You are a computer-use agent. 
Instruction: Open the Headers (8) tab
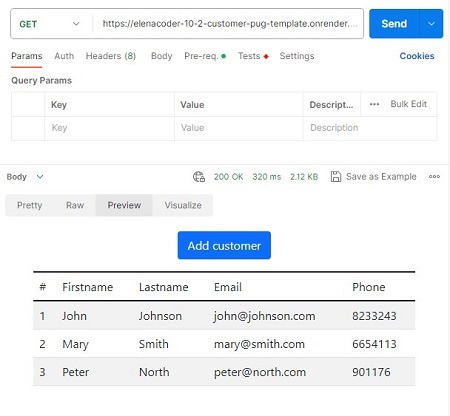click(x=111, y=56)
